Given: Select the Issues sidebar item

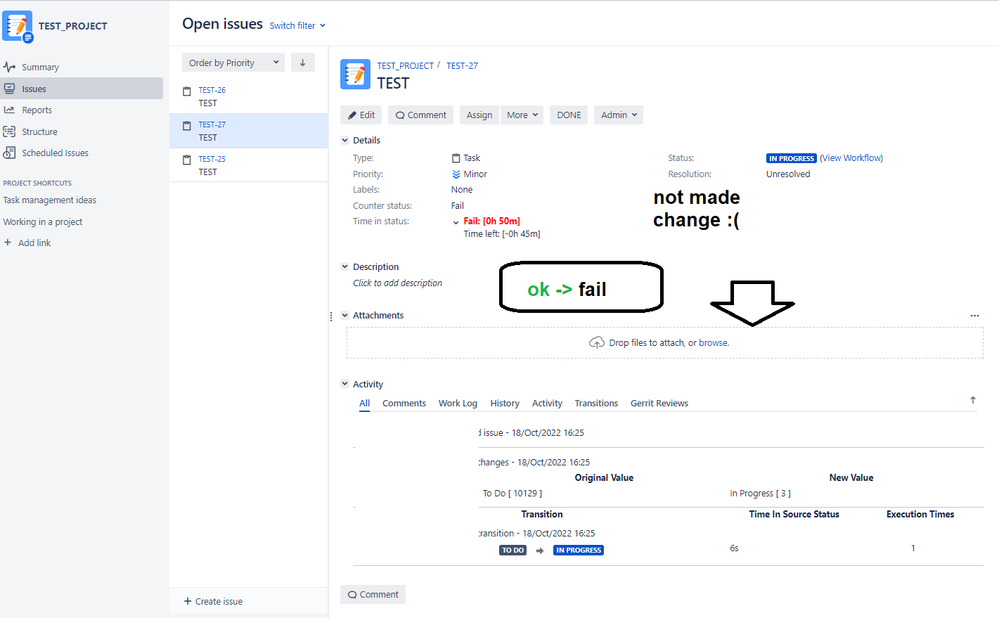Looking at the screenshot, I should 82,89.
